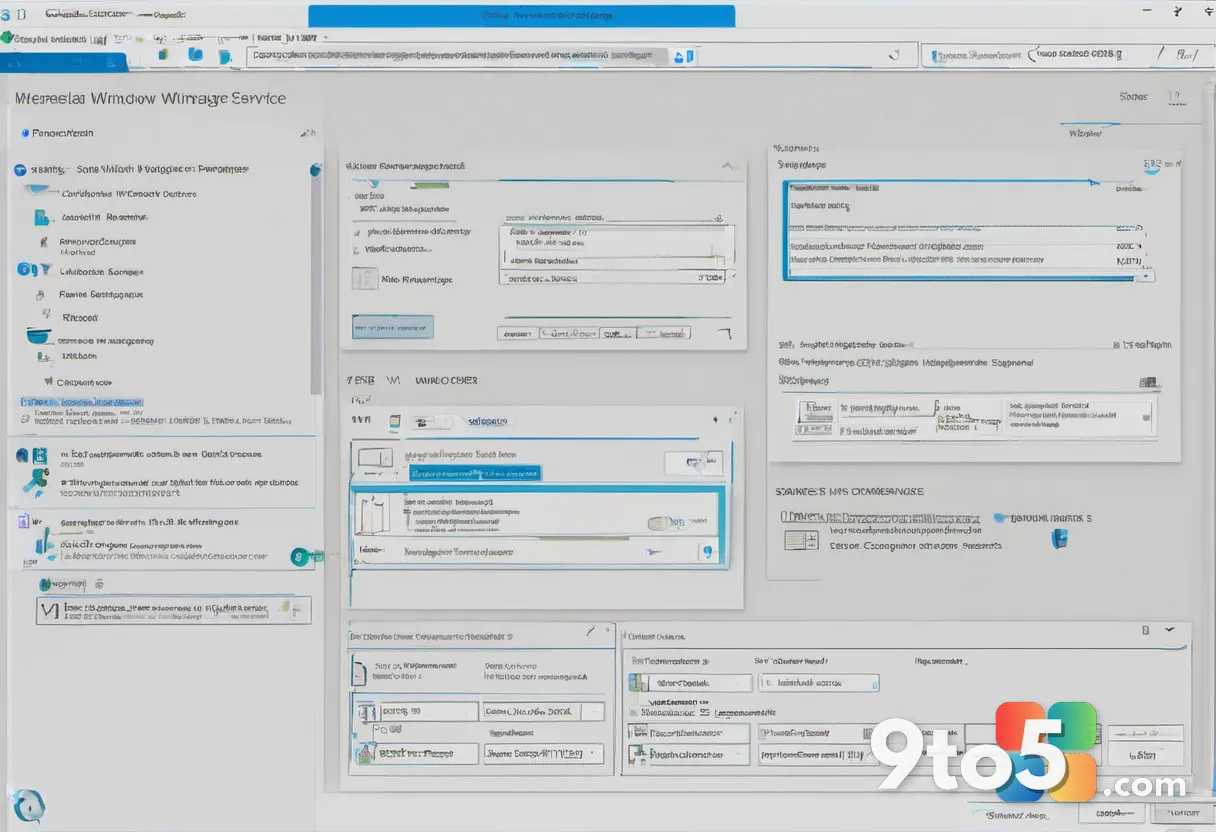The image size is (1216, 832).
Task: Click the blue shield icon in the right panel
Action: [1060, 539]
